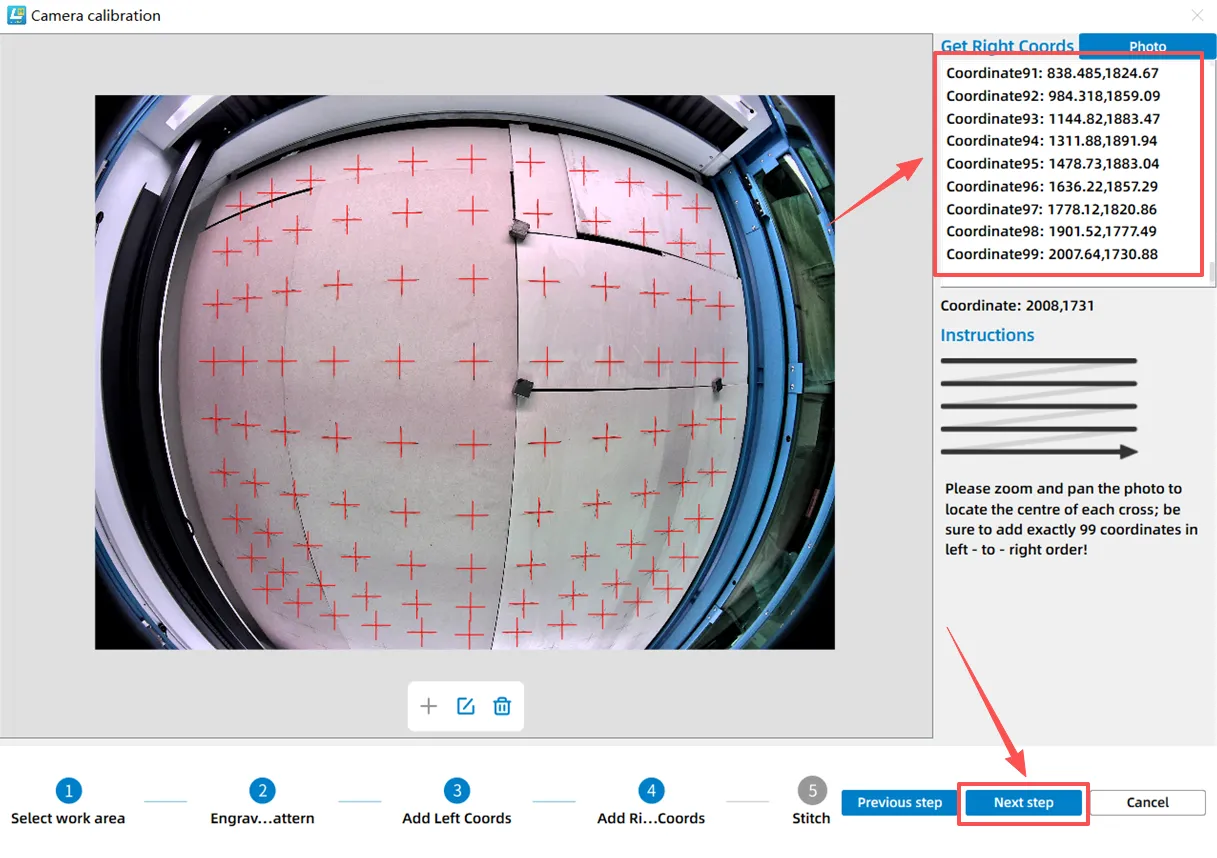Proceed with the Next step button
Viewport: 1217px width, 858px height.
(x=1023, y=803)
